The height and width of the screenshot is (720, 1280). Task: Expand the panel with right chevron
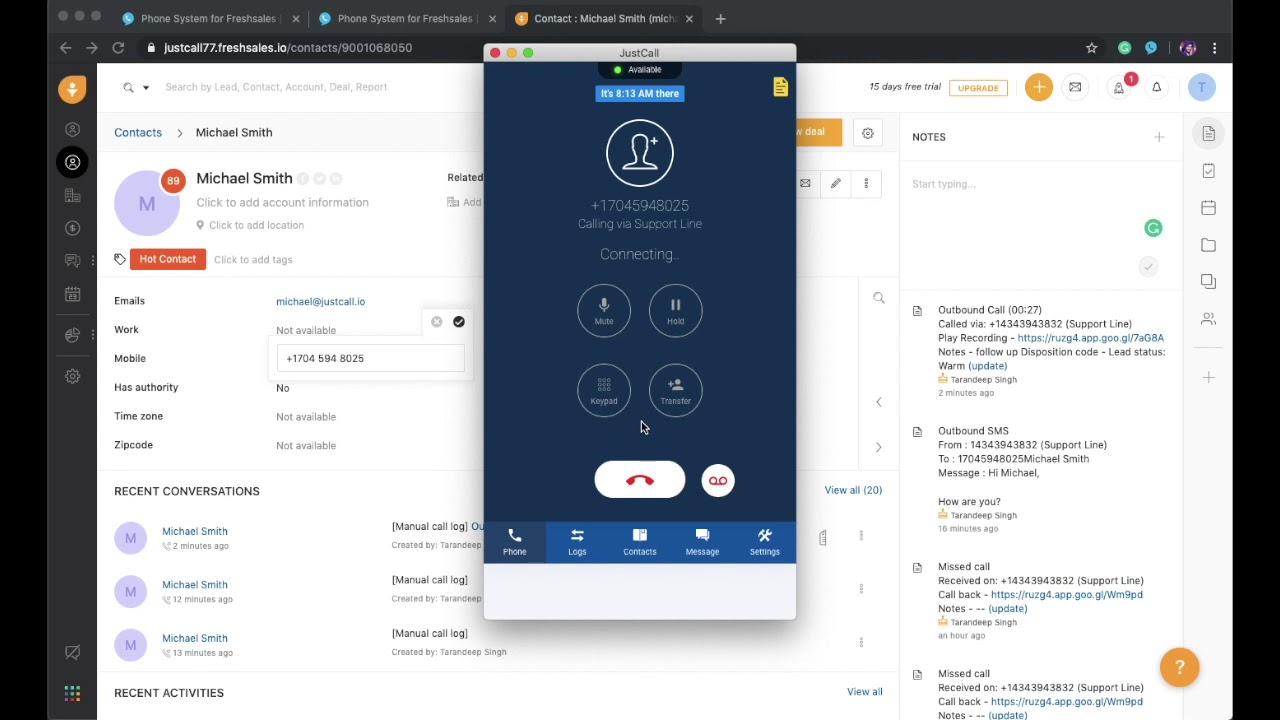click(879, 447)
